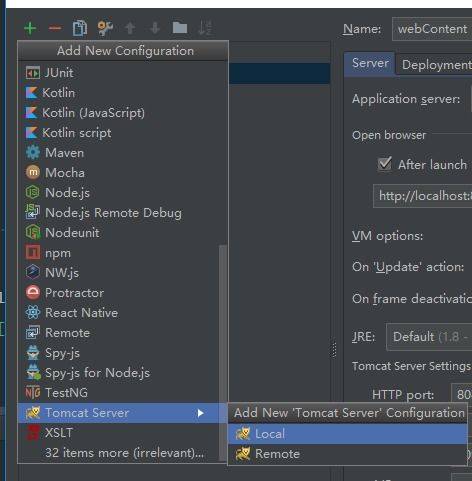Click the Move Up arrow icon
472x481 pixels.
pyautogui.click(x=130, y=28)
